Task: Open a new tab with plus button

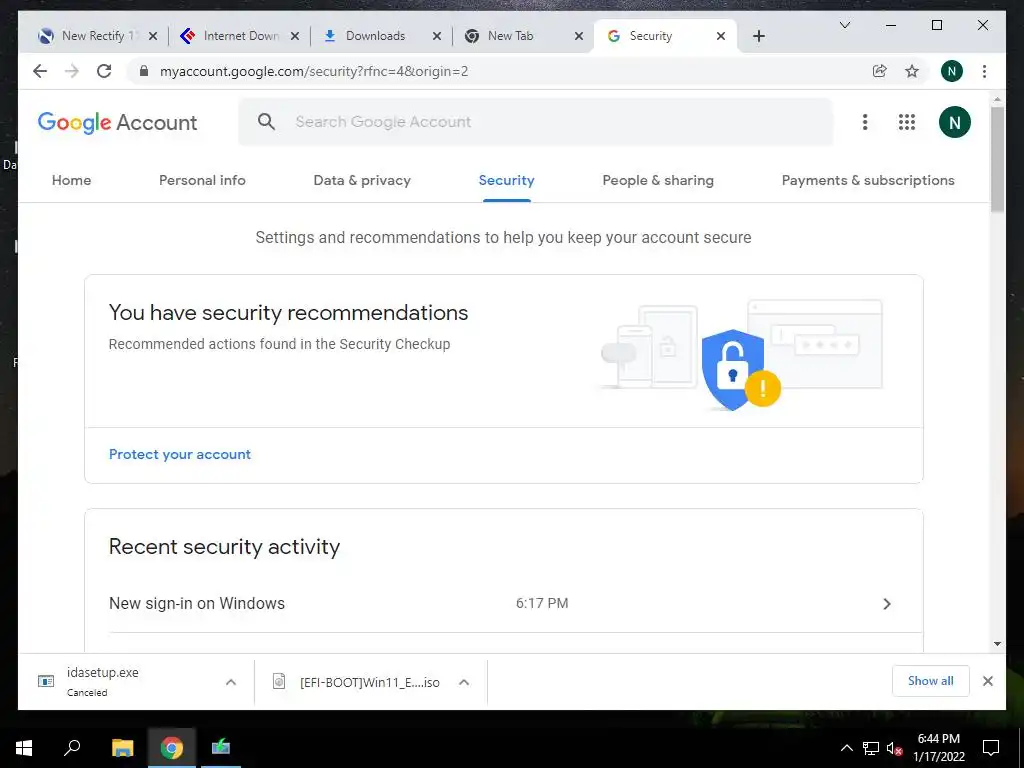Action: (x=758, y=36)
